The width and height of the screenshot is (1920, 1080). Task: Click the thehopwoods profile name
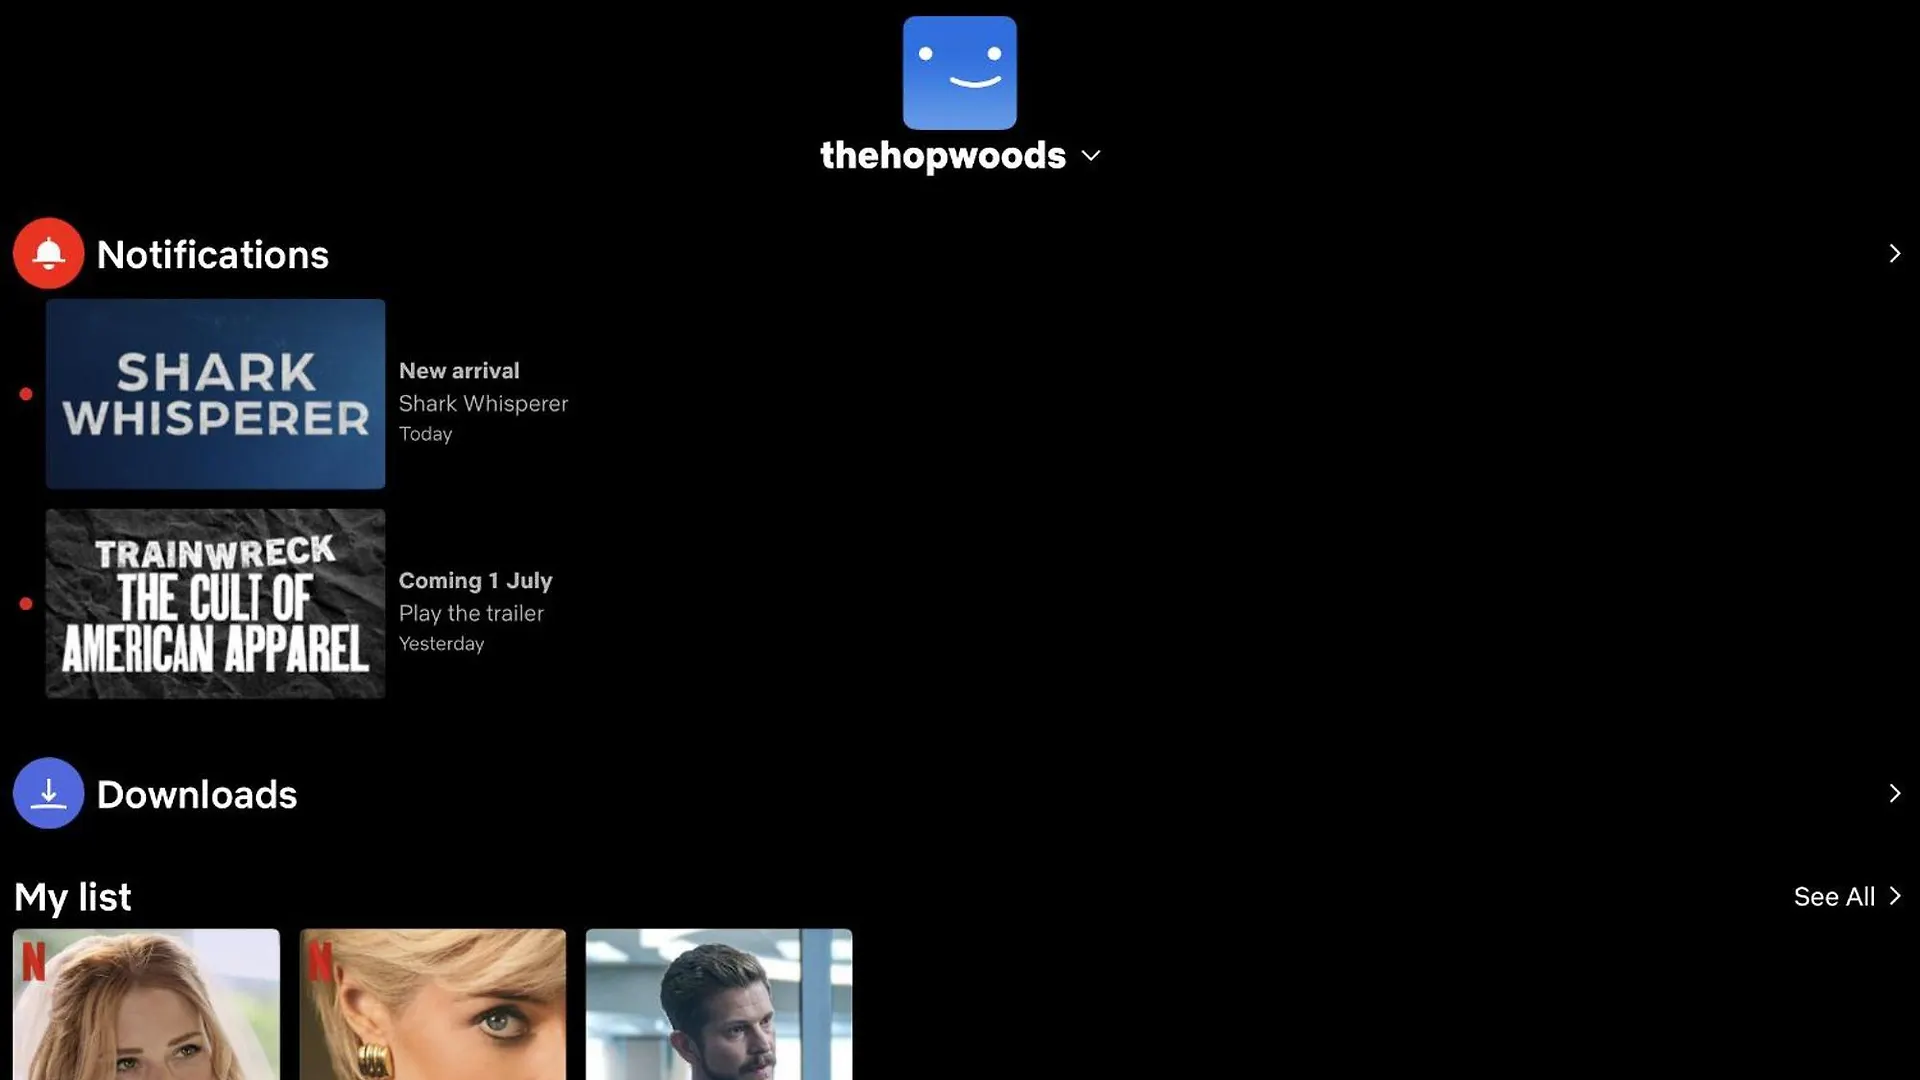tap(943, 155)
